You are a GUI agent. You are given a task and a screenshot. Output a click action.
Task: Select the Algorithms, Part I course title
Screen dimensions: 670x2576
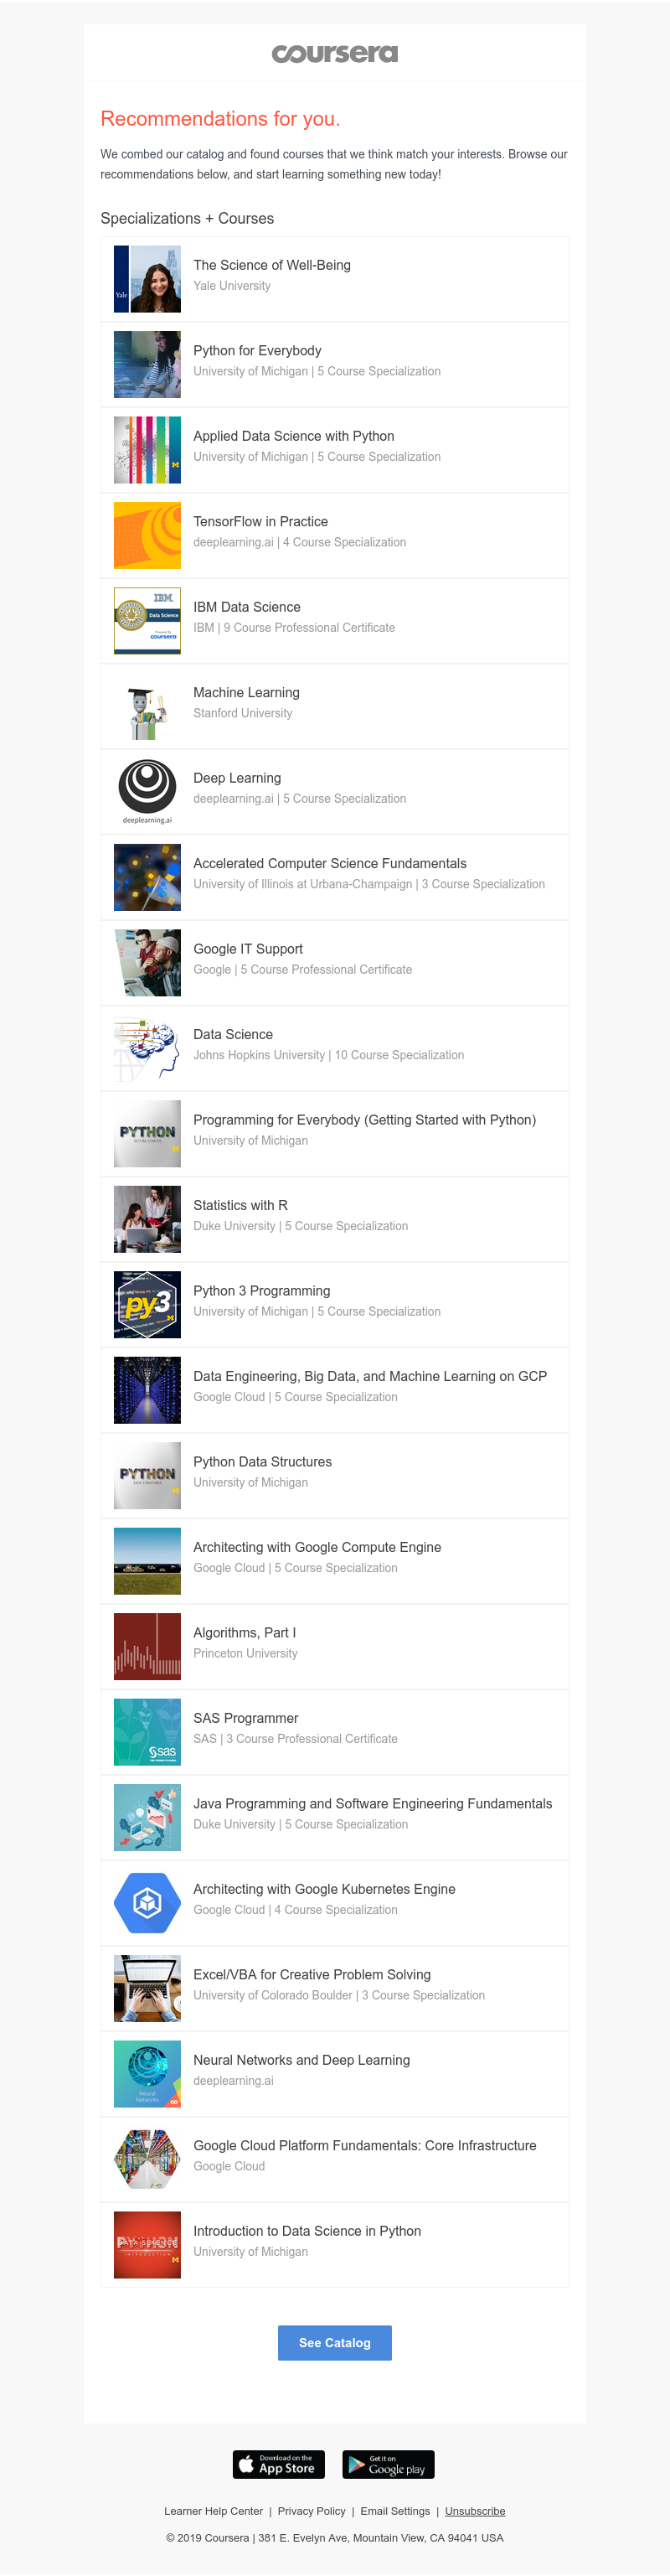(244, 1632)
